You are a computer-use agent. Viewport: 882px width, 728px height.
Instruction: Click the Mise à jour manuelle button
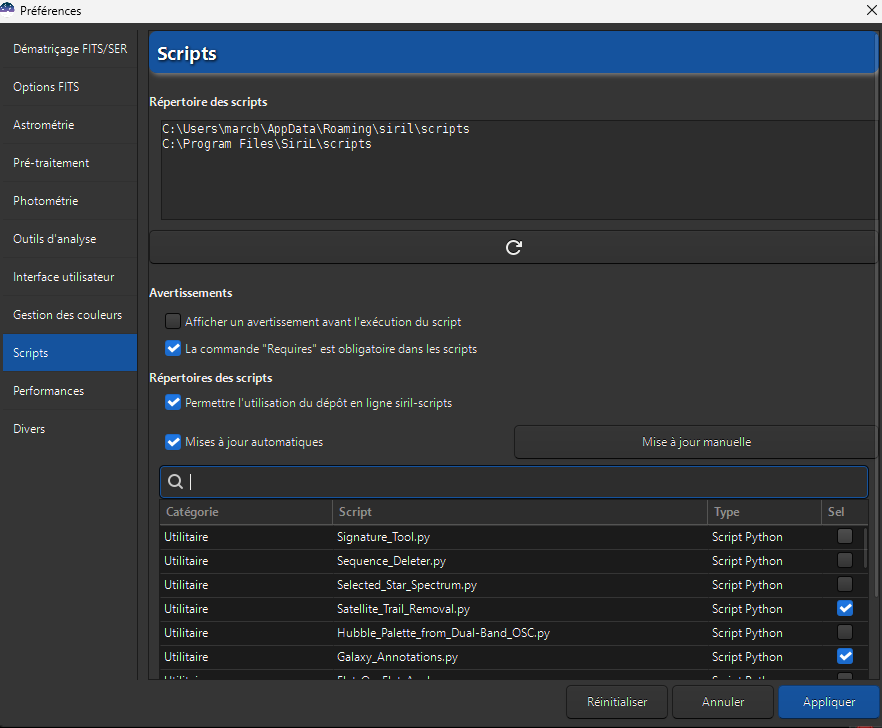[696, 442]
